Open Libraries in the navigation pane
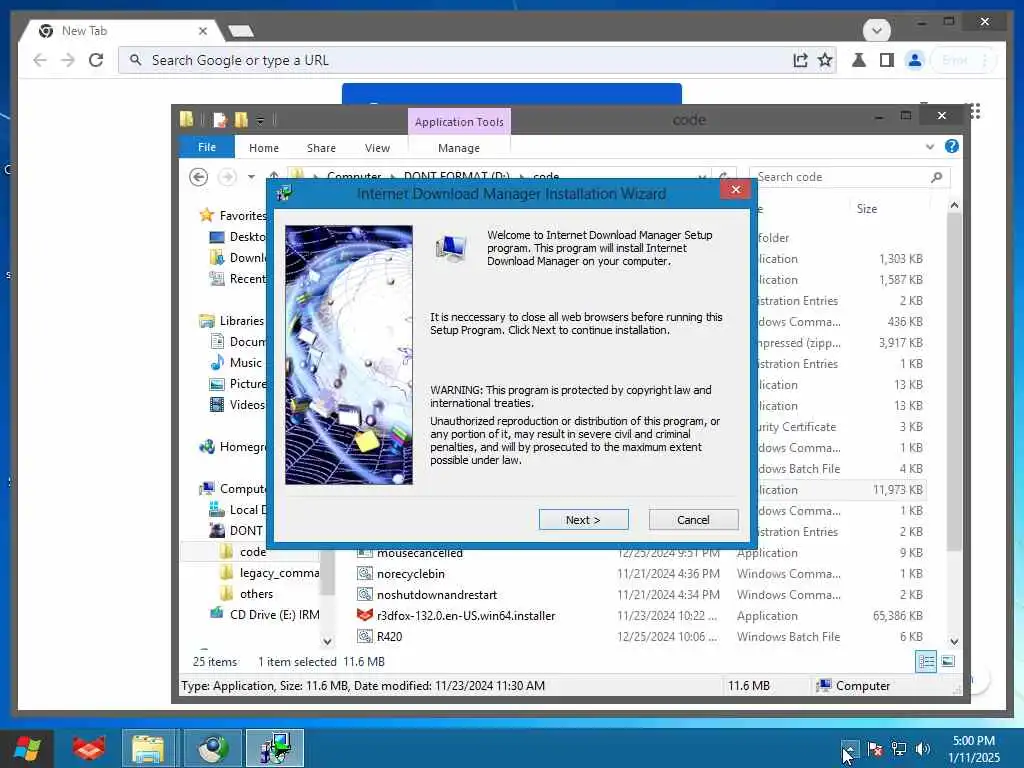Image resolution: width=1024 pixels, height=768 pixels. point(242,321)
